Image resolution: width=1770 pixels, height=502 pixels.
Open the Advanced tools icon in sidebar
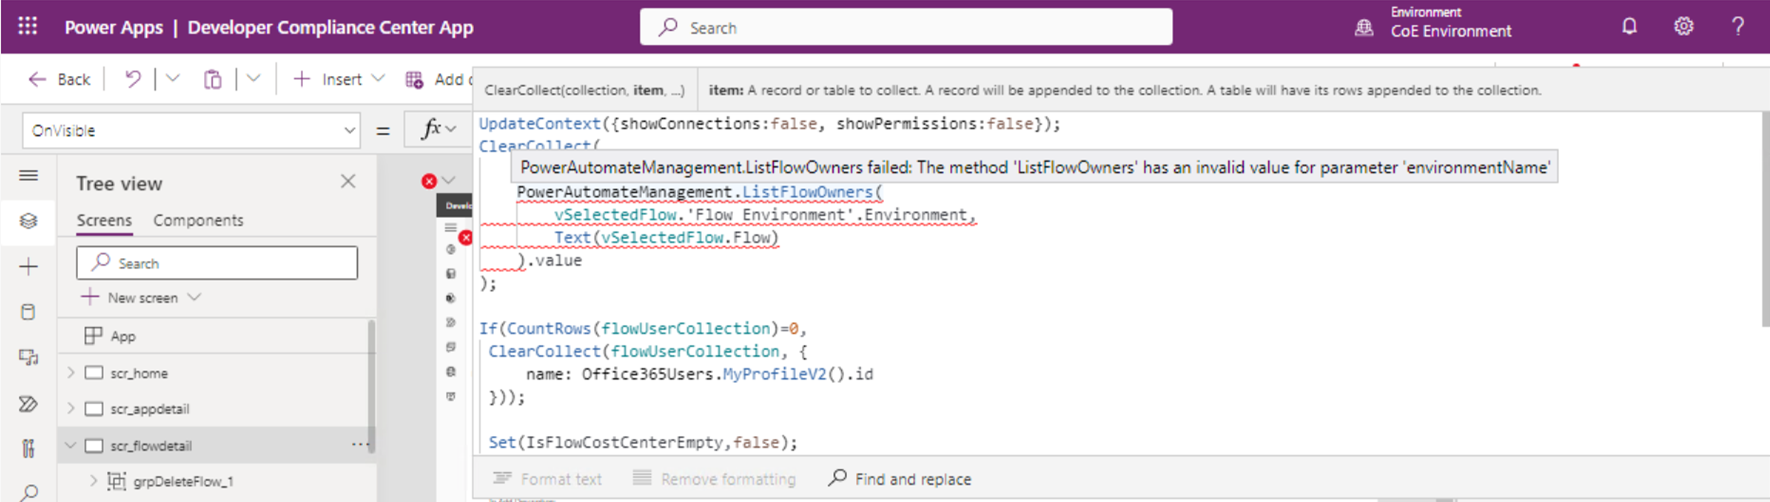pyautogui.click(x=28, y=448)
